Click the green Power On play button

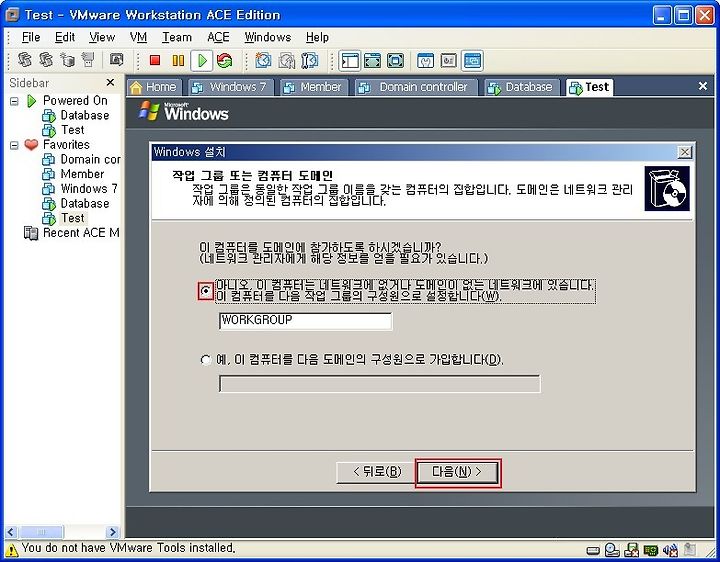pyautogui.click(x=202, y=60)
